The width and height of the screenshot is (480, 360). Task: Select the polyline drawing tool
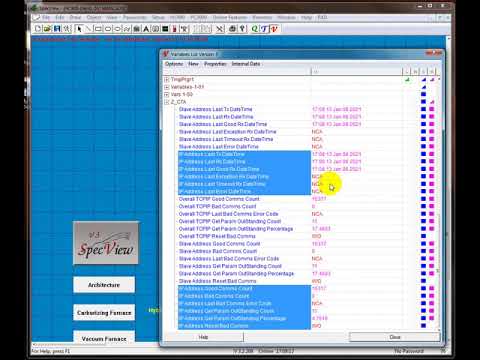click(x=127, y=29)
